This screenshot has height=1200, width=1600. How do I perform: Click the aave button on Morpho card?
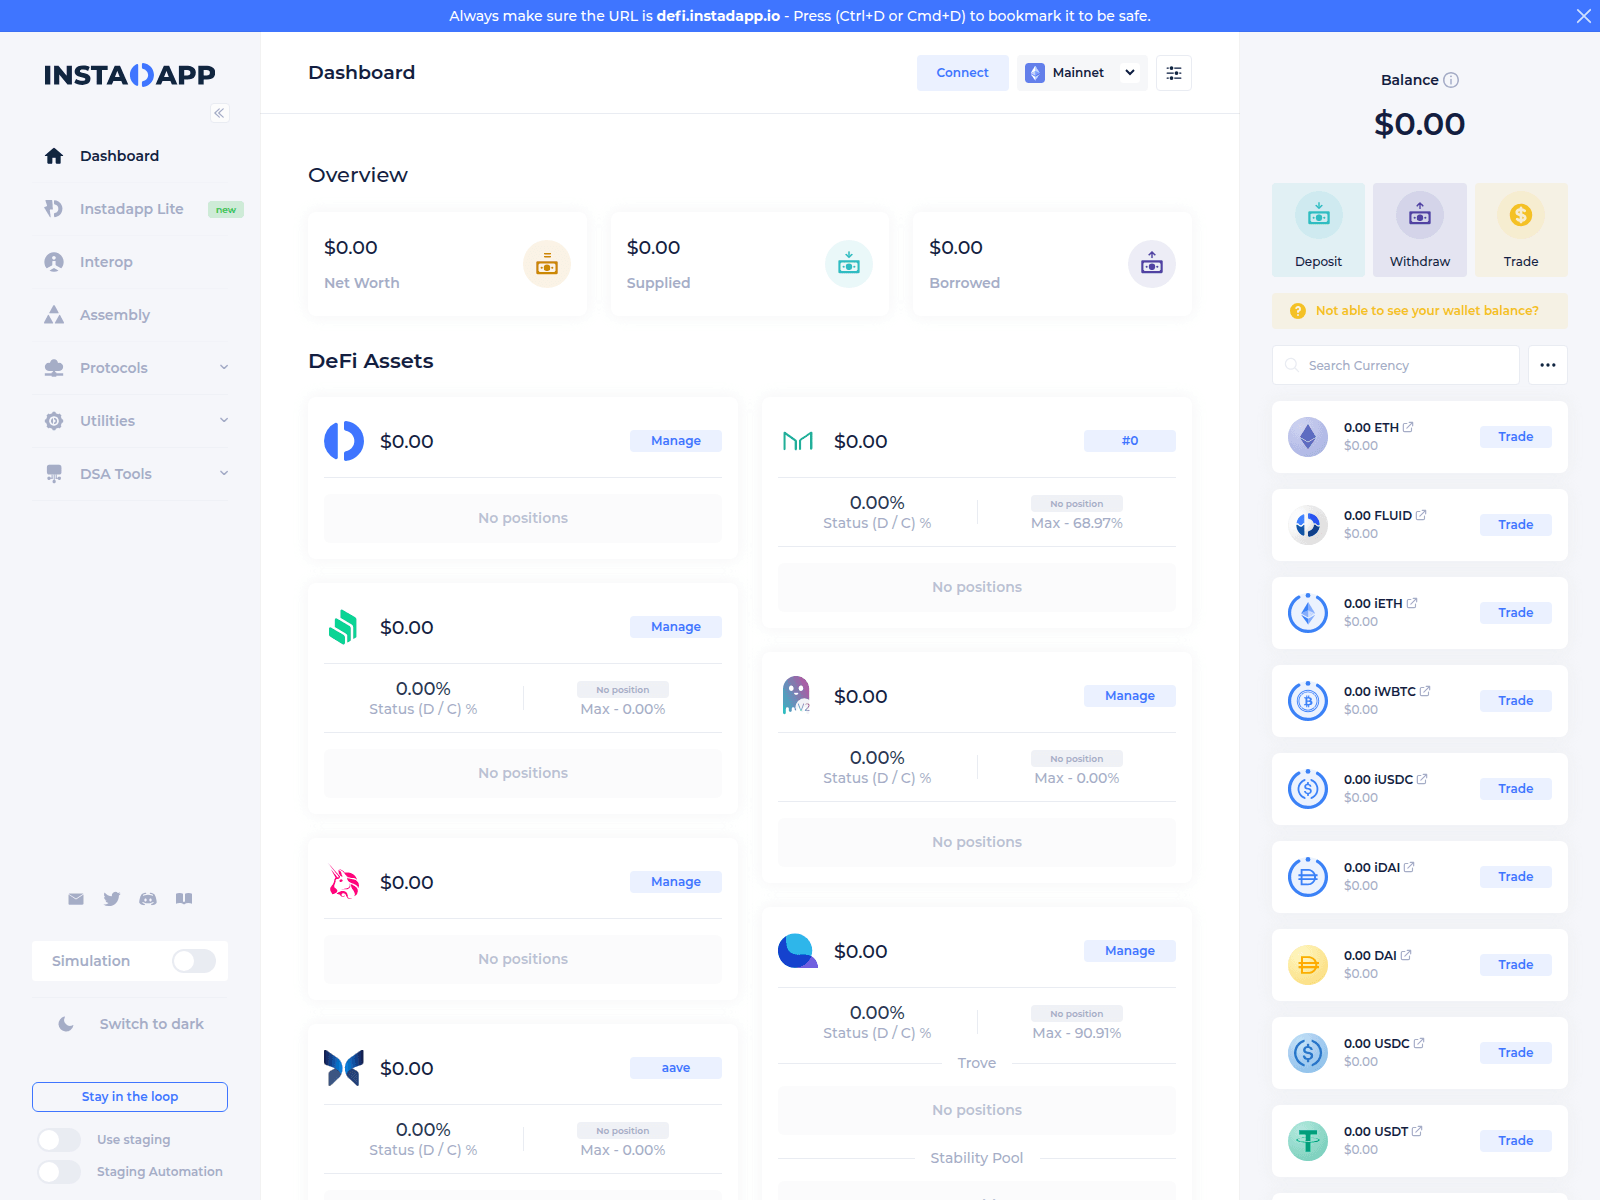pyautogui.click(x=676, y=1068)
